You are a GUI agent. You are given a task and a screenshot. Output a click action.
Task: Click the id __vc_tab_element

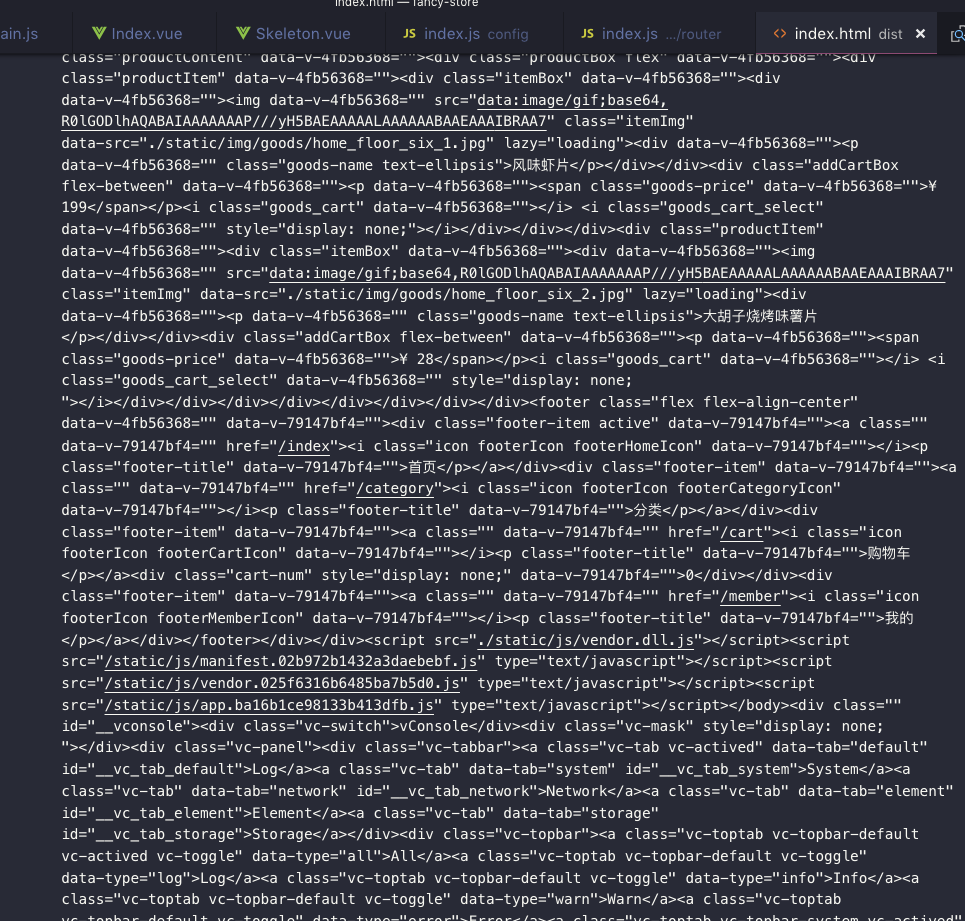coord(165,813)
